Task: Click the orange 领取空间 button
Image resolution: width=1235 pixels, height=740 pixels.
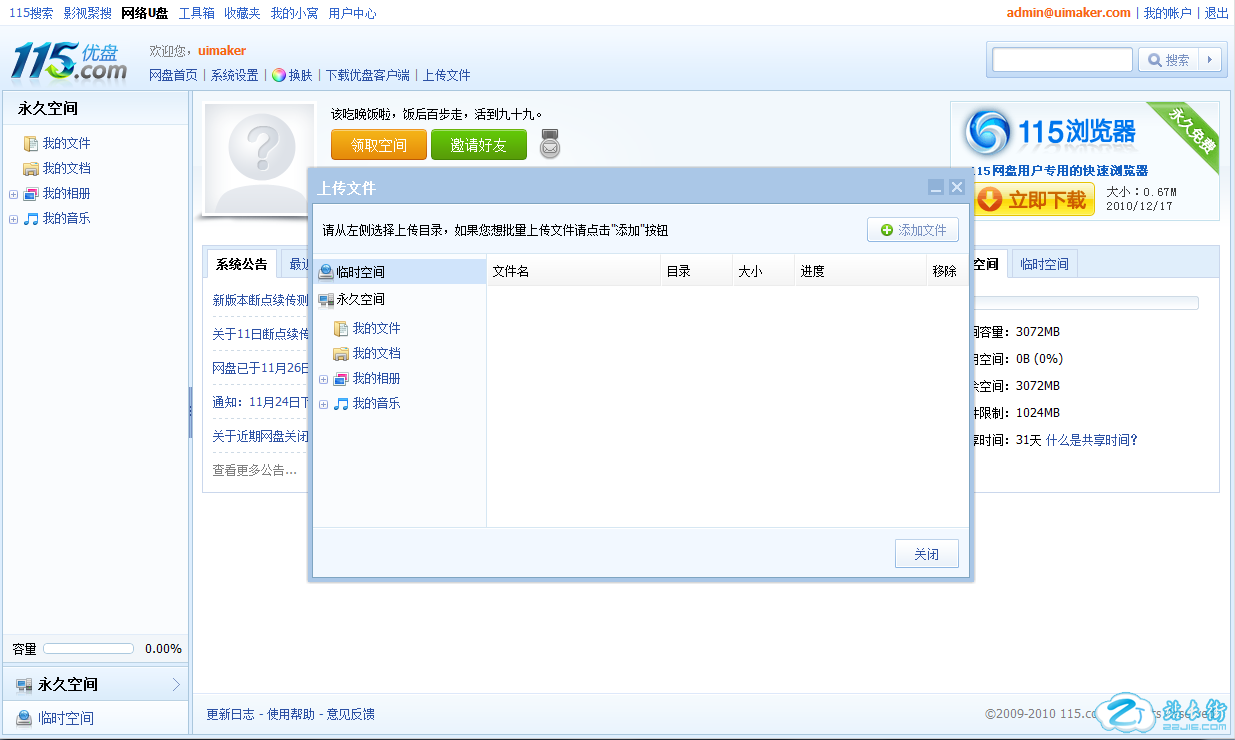Action: click(378, 145)
